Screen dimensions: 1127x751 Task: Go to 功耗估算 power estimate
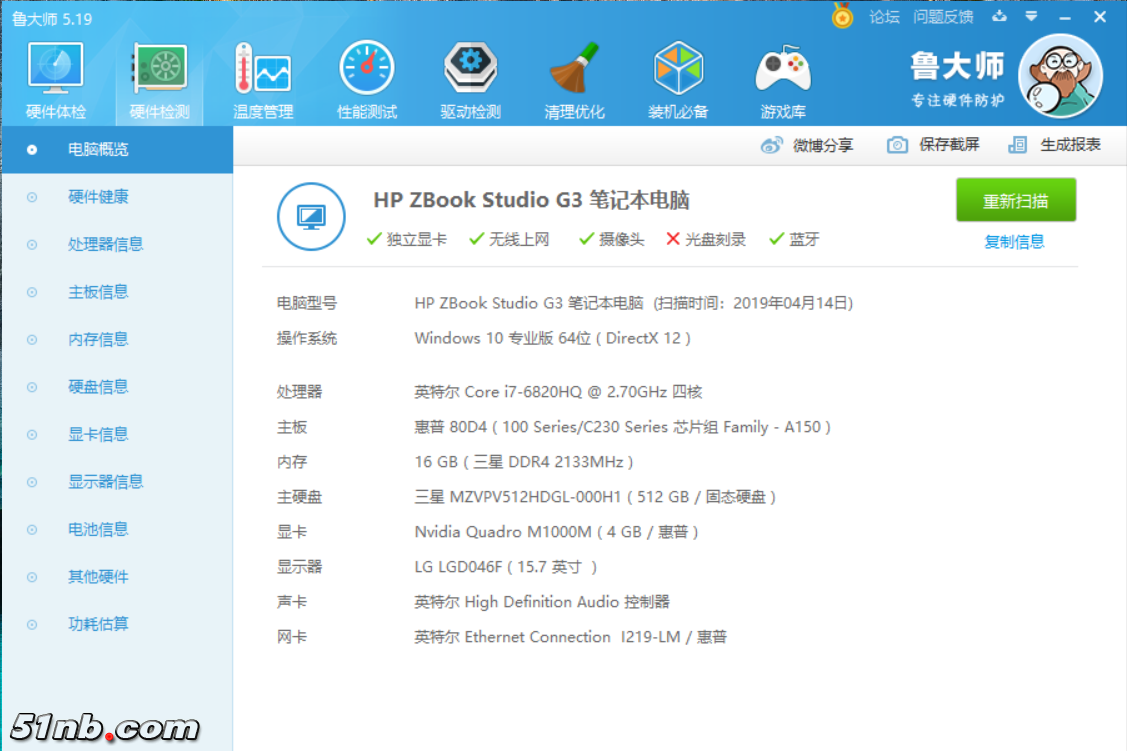(x=98, y=624)
